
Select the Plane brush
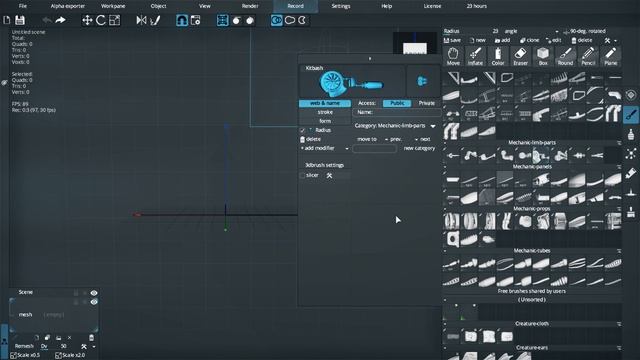(611, 56)
